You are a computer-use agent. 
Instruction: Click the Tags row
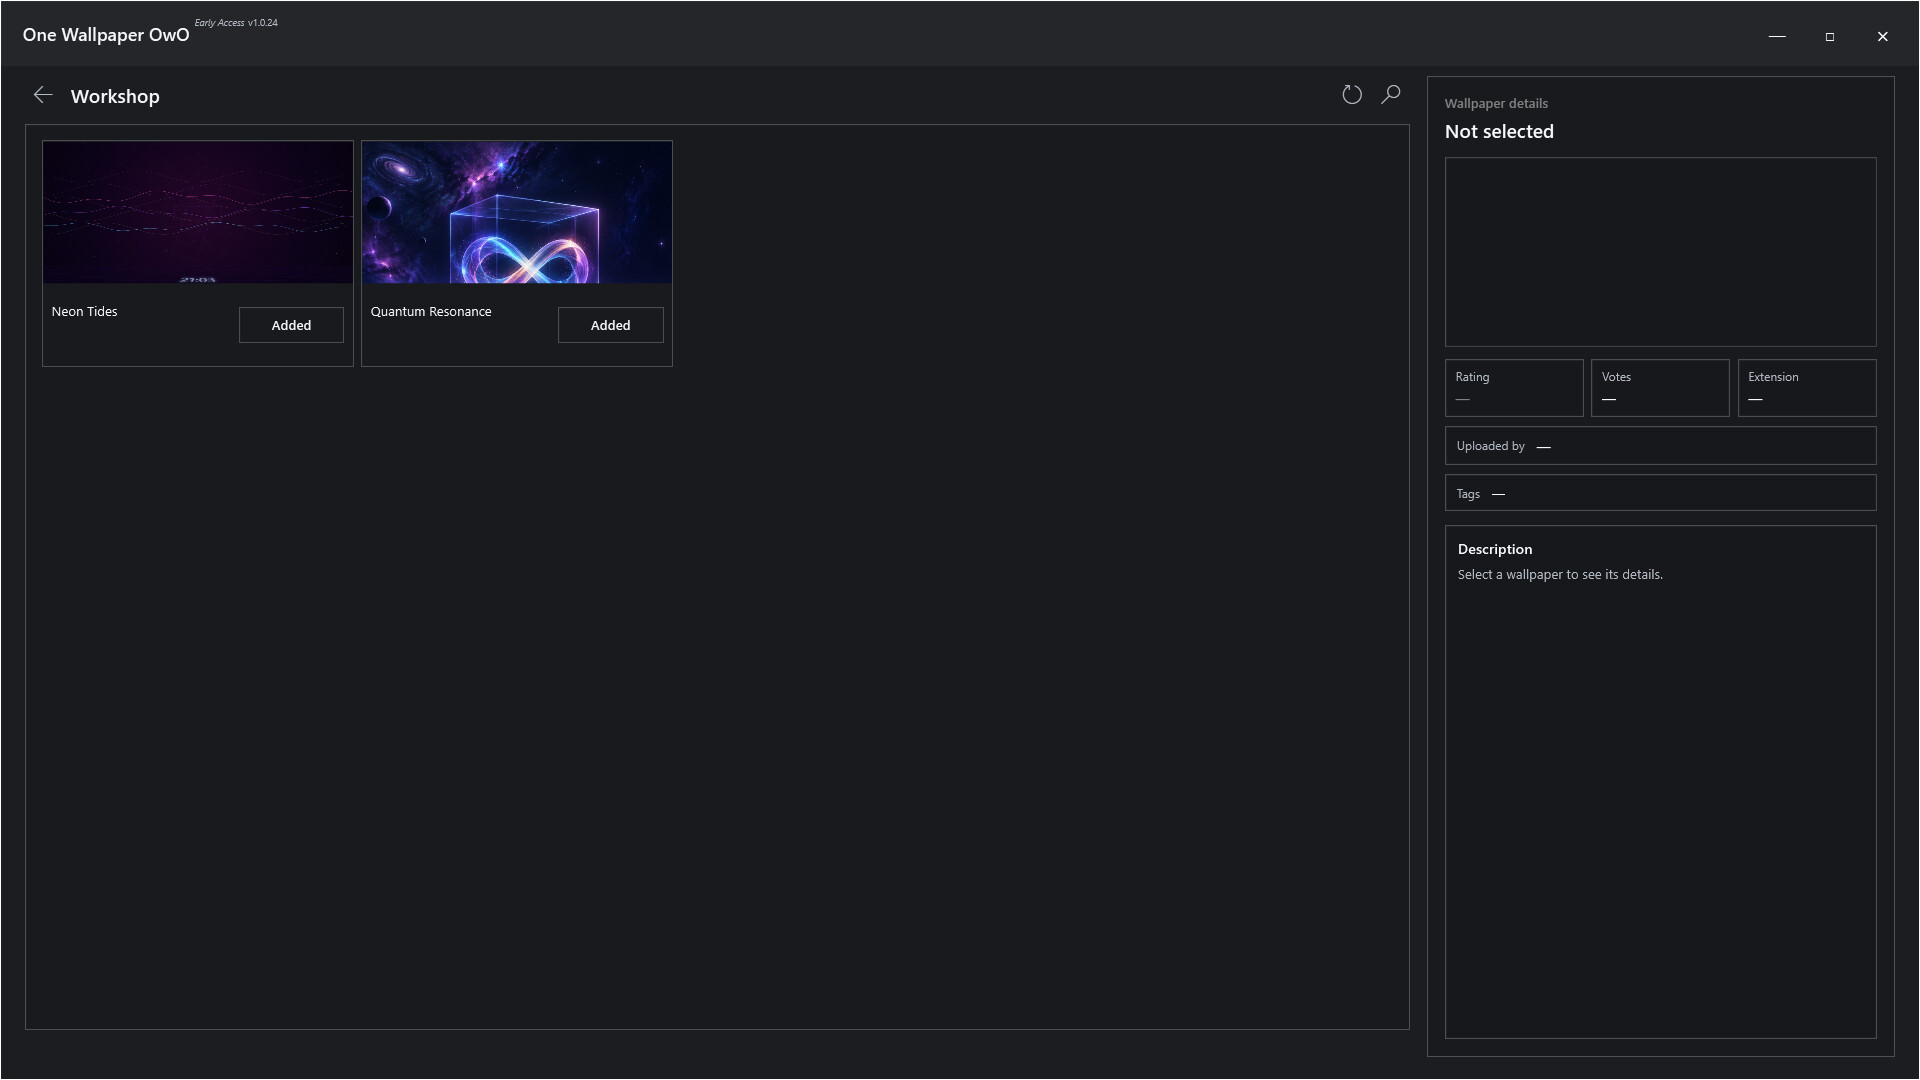click(1660, 494)
